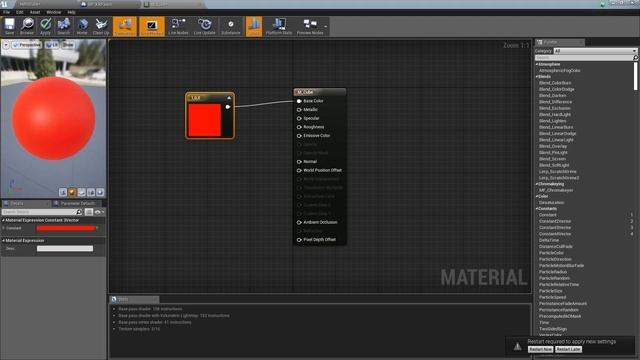
Task: Toggle the Stats toolbar button
Action: pos(254,26)
